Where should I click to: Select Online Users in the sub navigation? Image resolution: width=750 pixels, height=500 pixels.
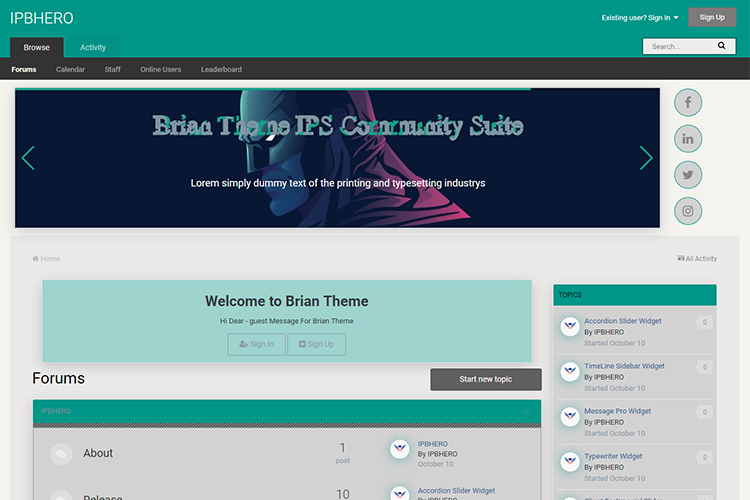pos(161,69)
